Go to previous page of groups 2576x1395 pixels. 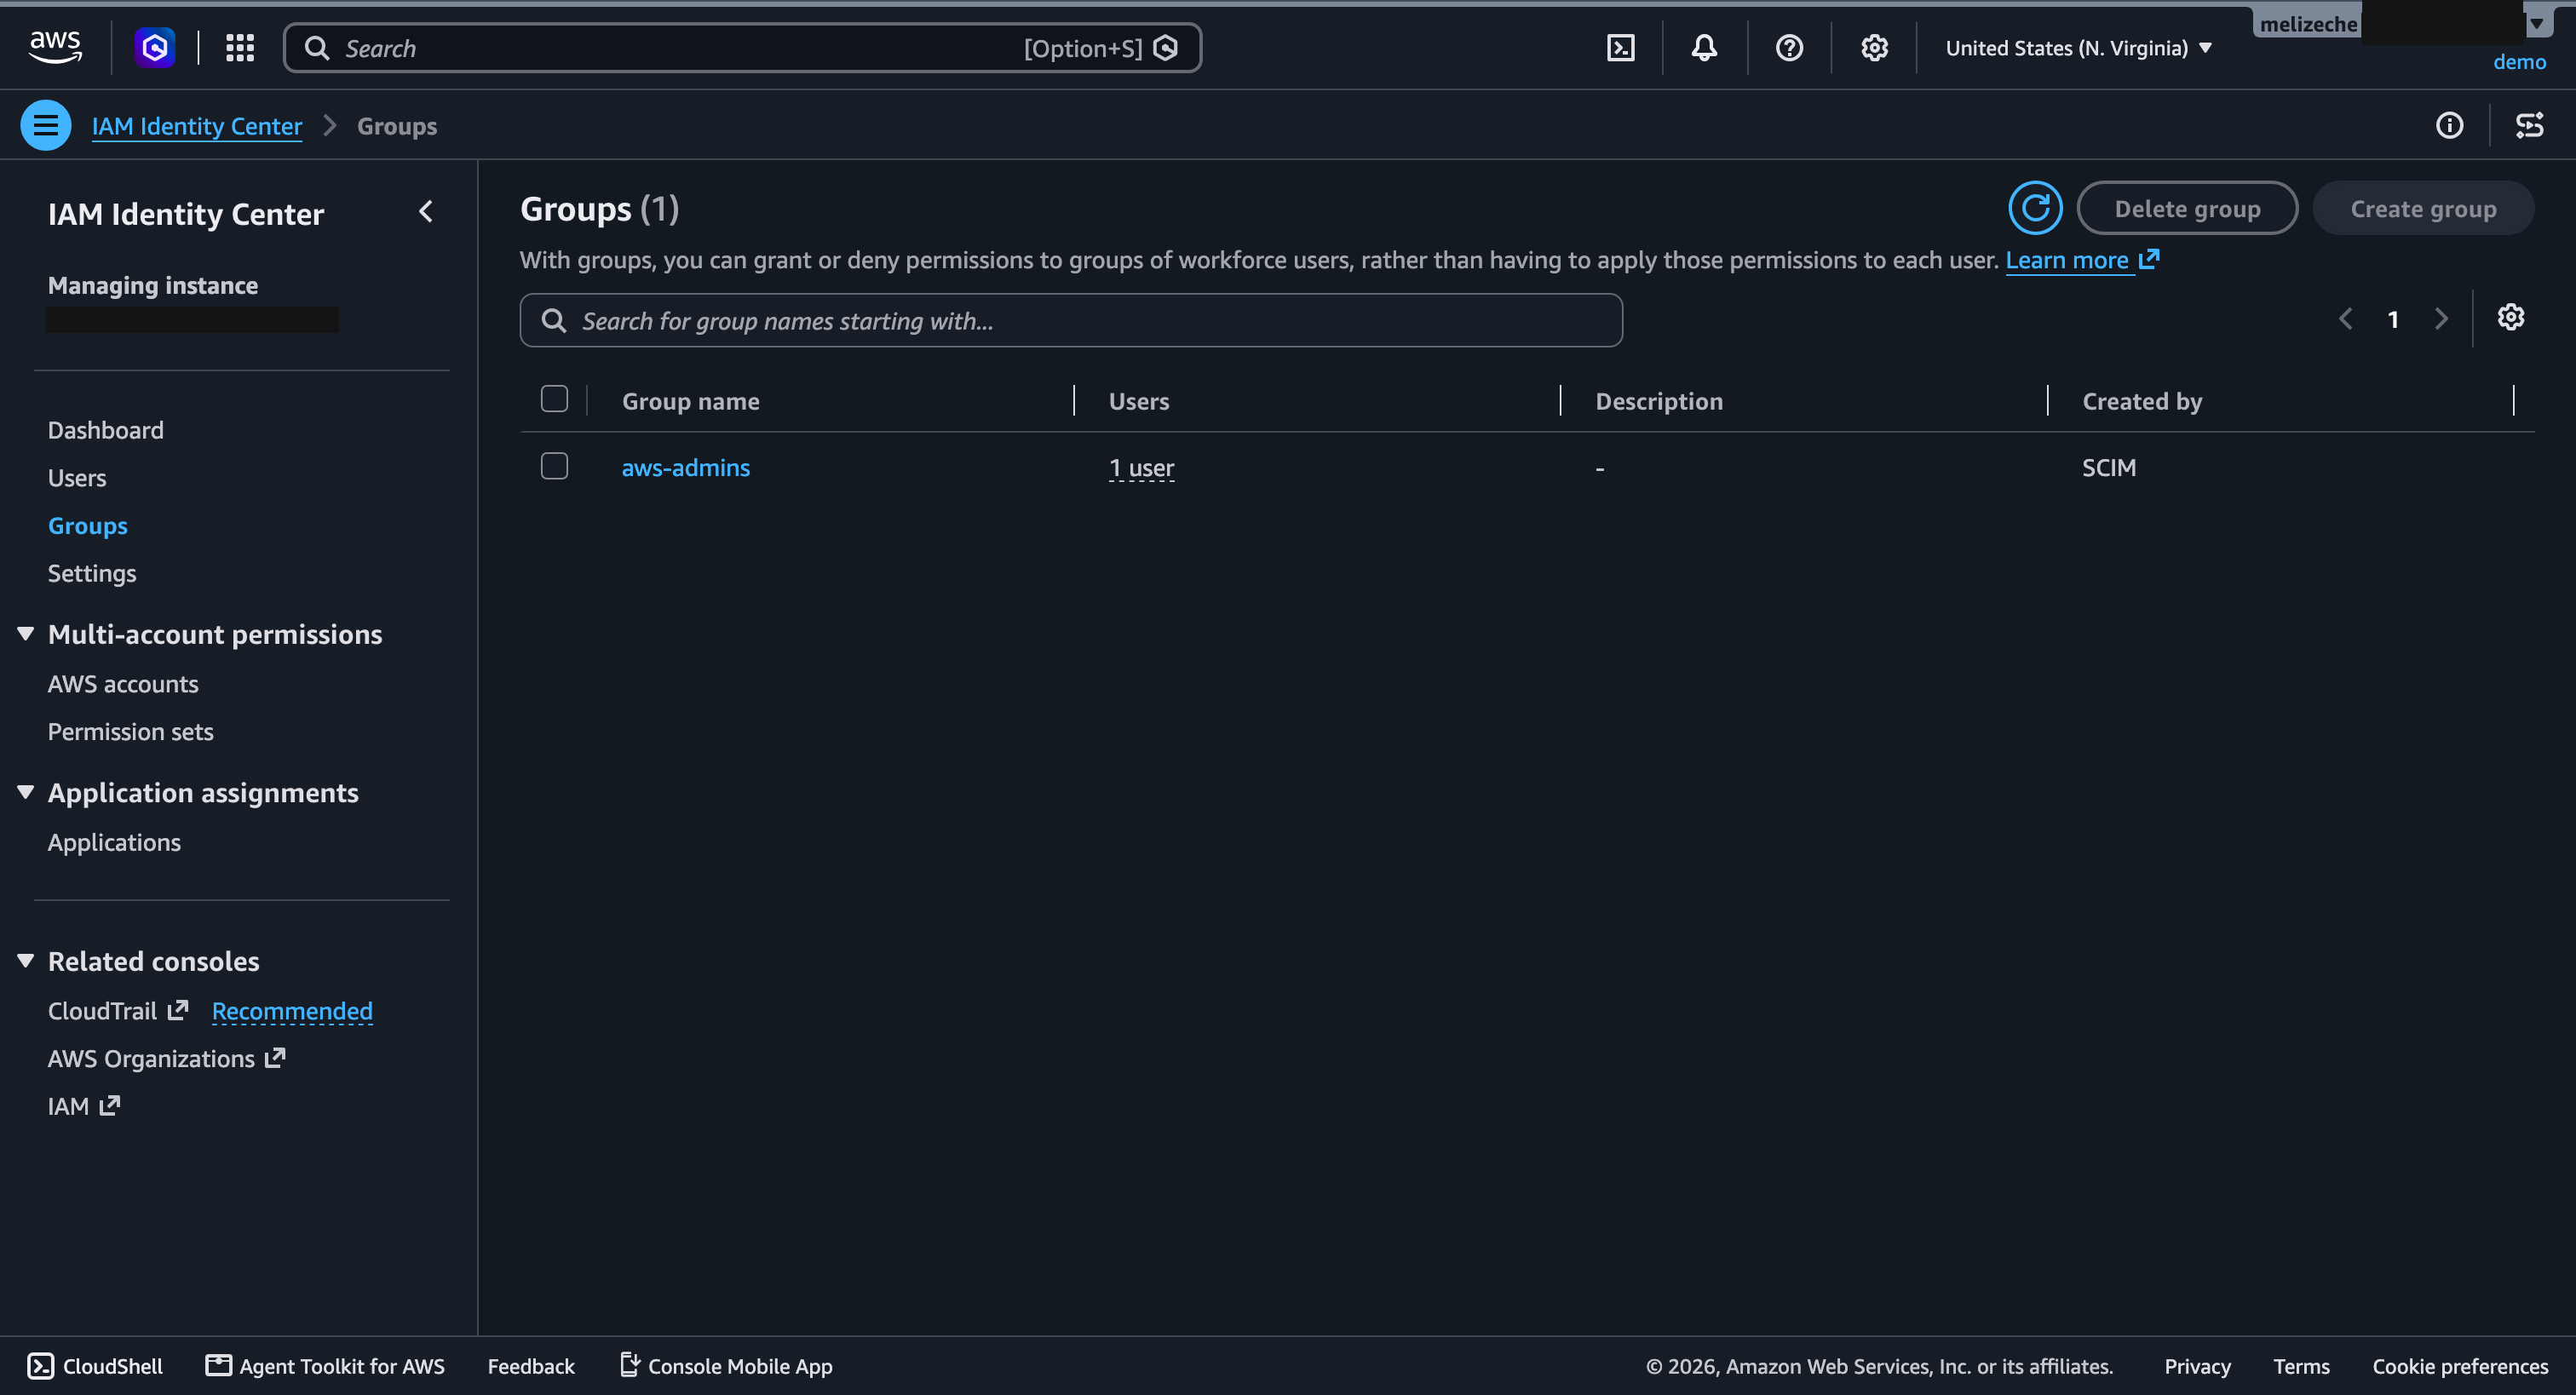2345,319
